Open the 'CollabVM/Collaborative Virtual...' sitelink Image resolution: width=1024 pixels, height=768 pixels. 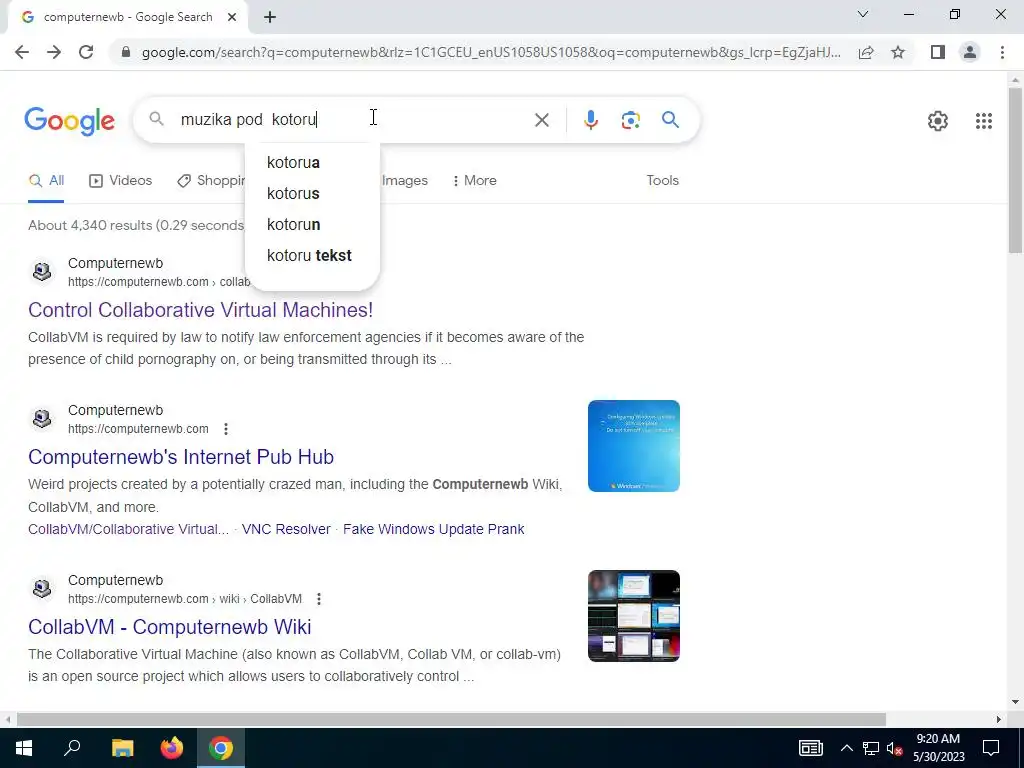click(129, 529)
